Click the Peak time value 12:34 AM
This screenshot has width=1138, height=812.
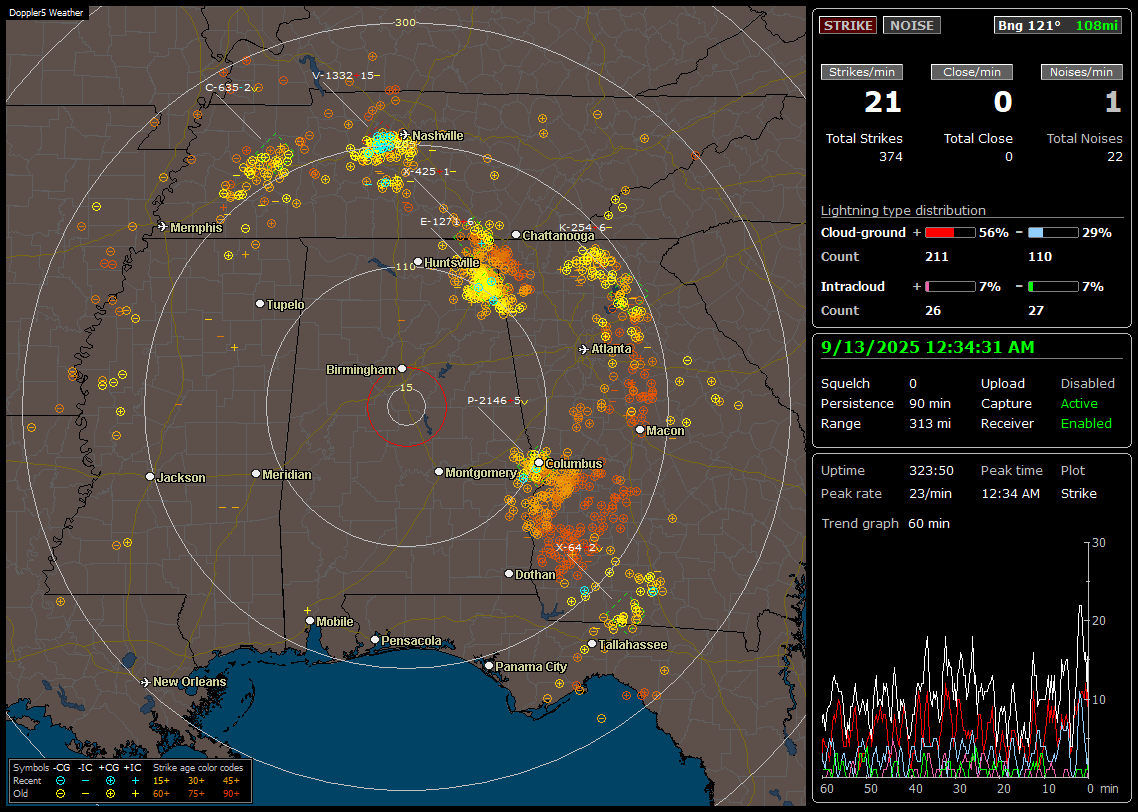(x=1010, y=493)
